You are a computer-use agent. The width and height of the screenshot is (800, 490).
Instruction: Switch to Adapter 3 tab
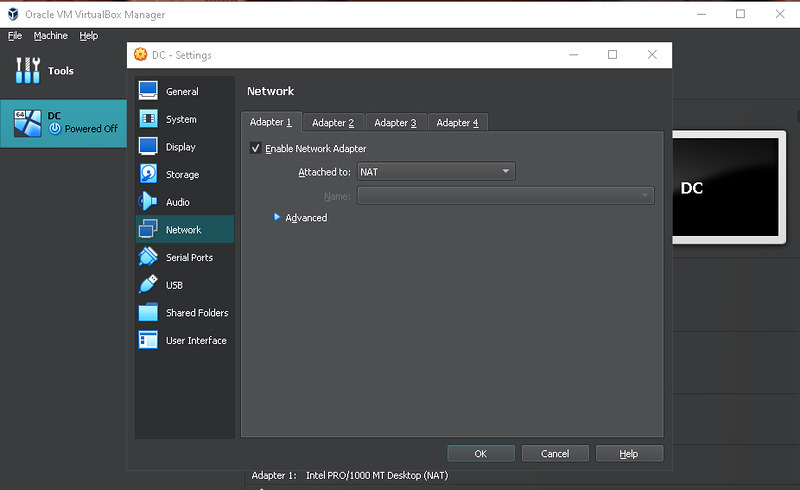(x=395, y=122)
